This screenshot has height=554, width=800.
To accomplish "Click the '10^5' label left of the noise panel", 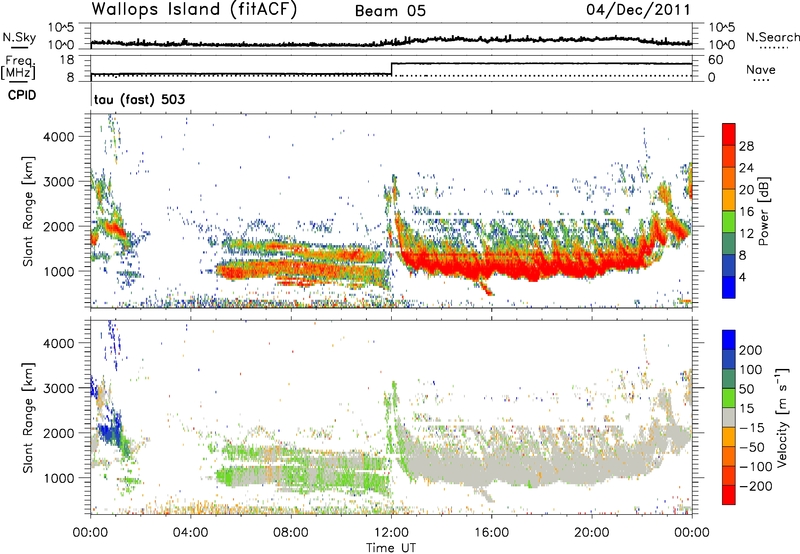I will point(61,27).
